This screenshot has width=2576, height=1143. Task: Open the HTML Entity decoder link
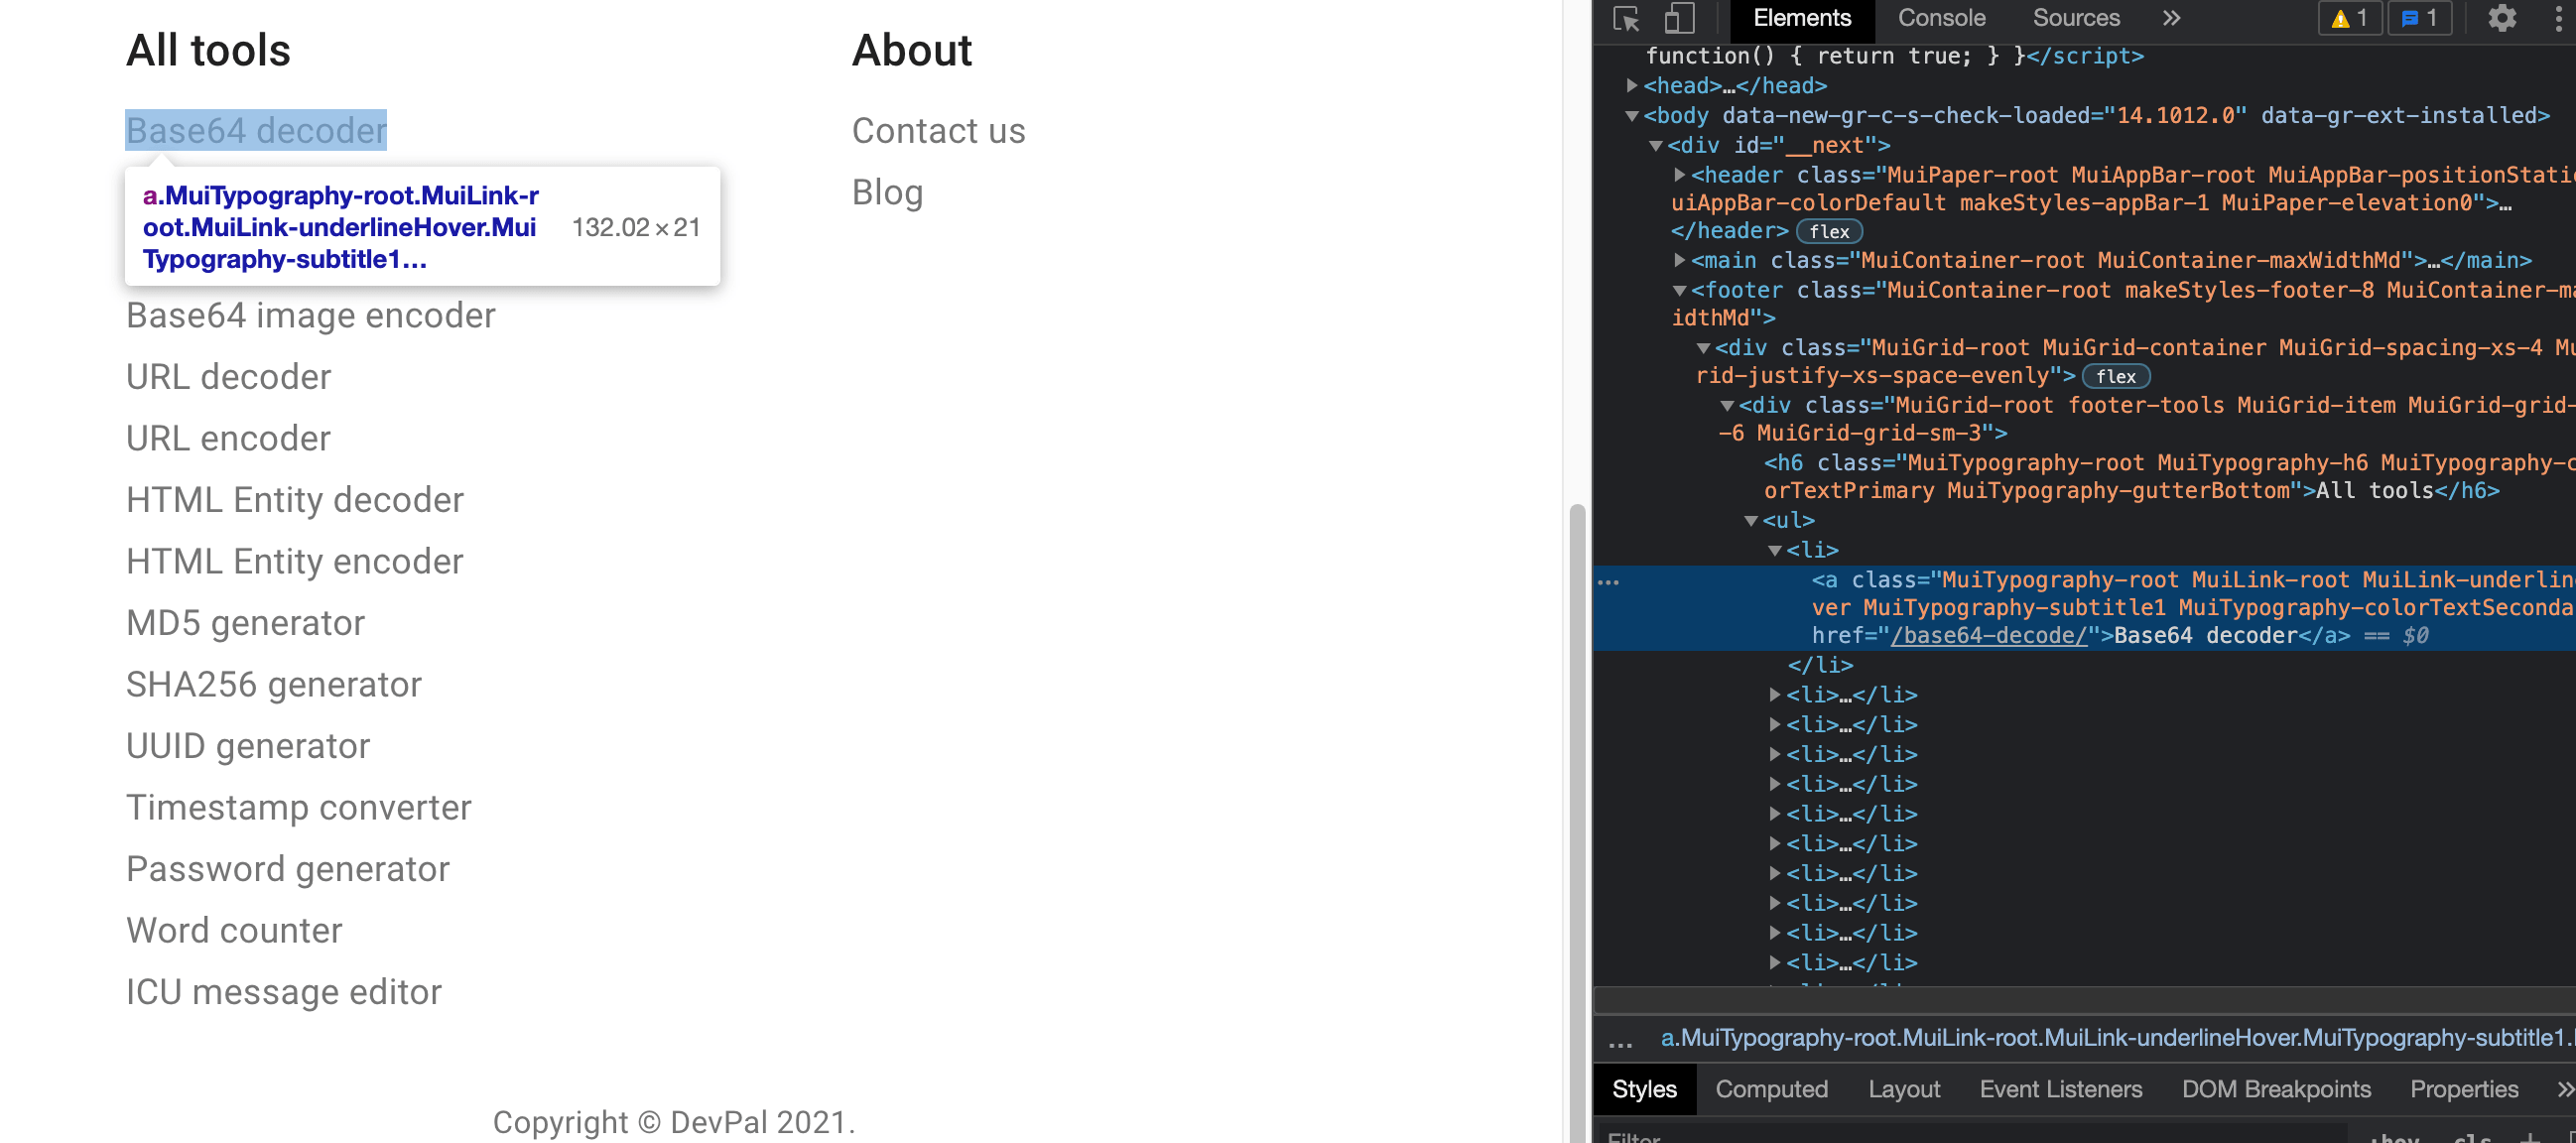click(295, 500)
